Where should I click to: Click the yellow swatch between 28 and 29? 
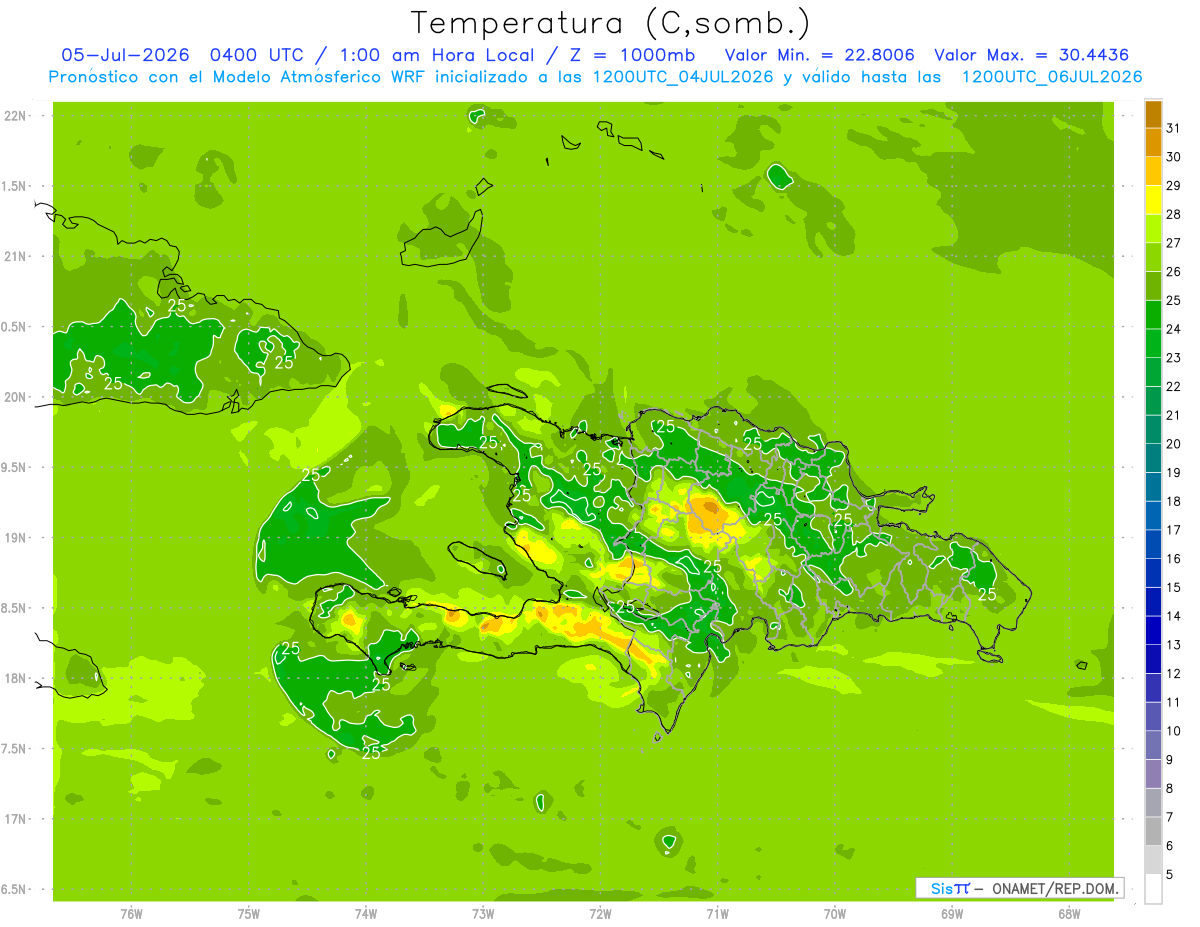click(1153, 200)
